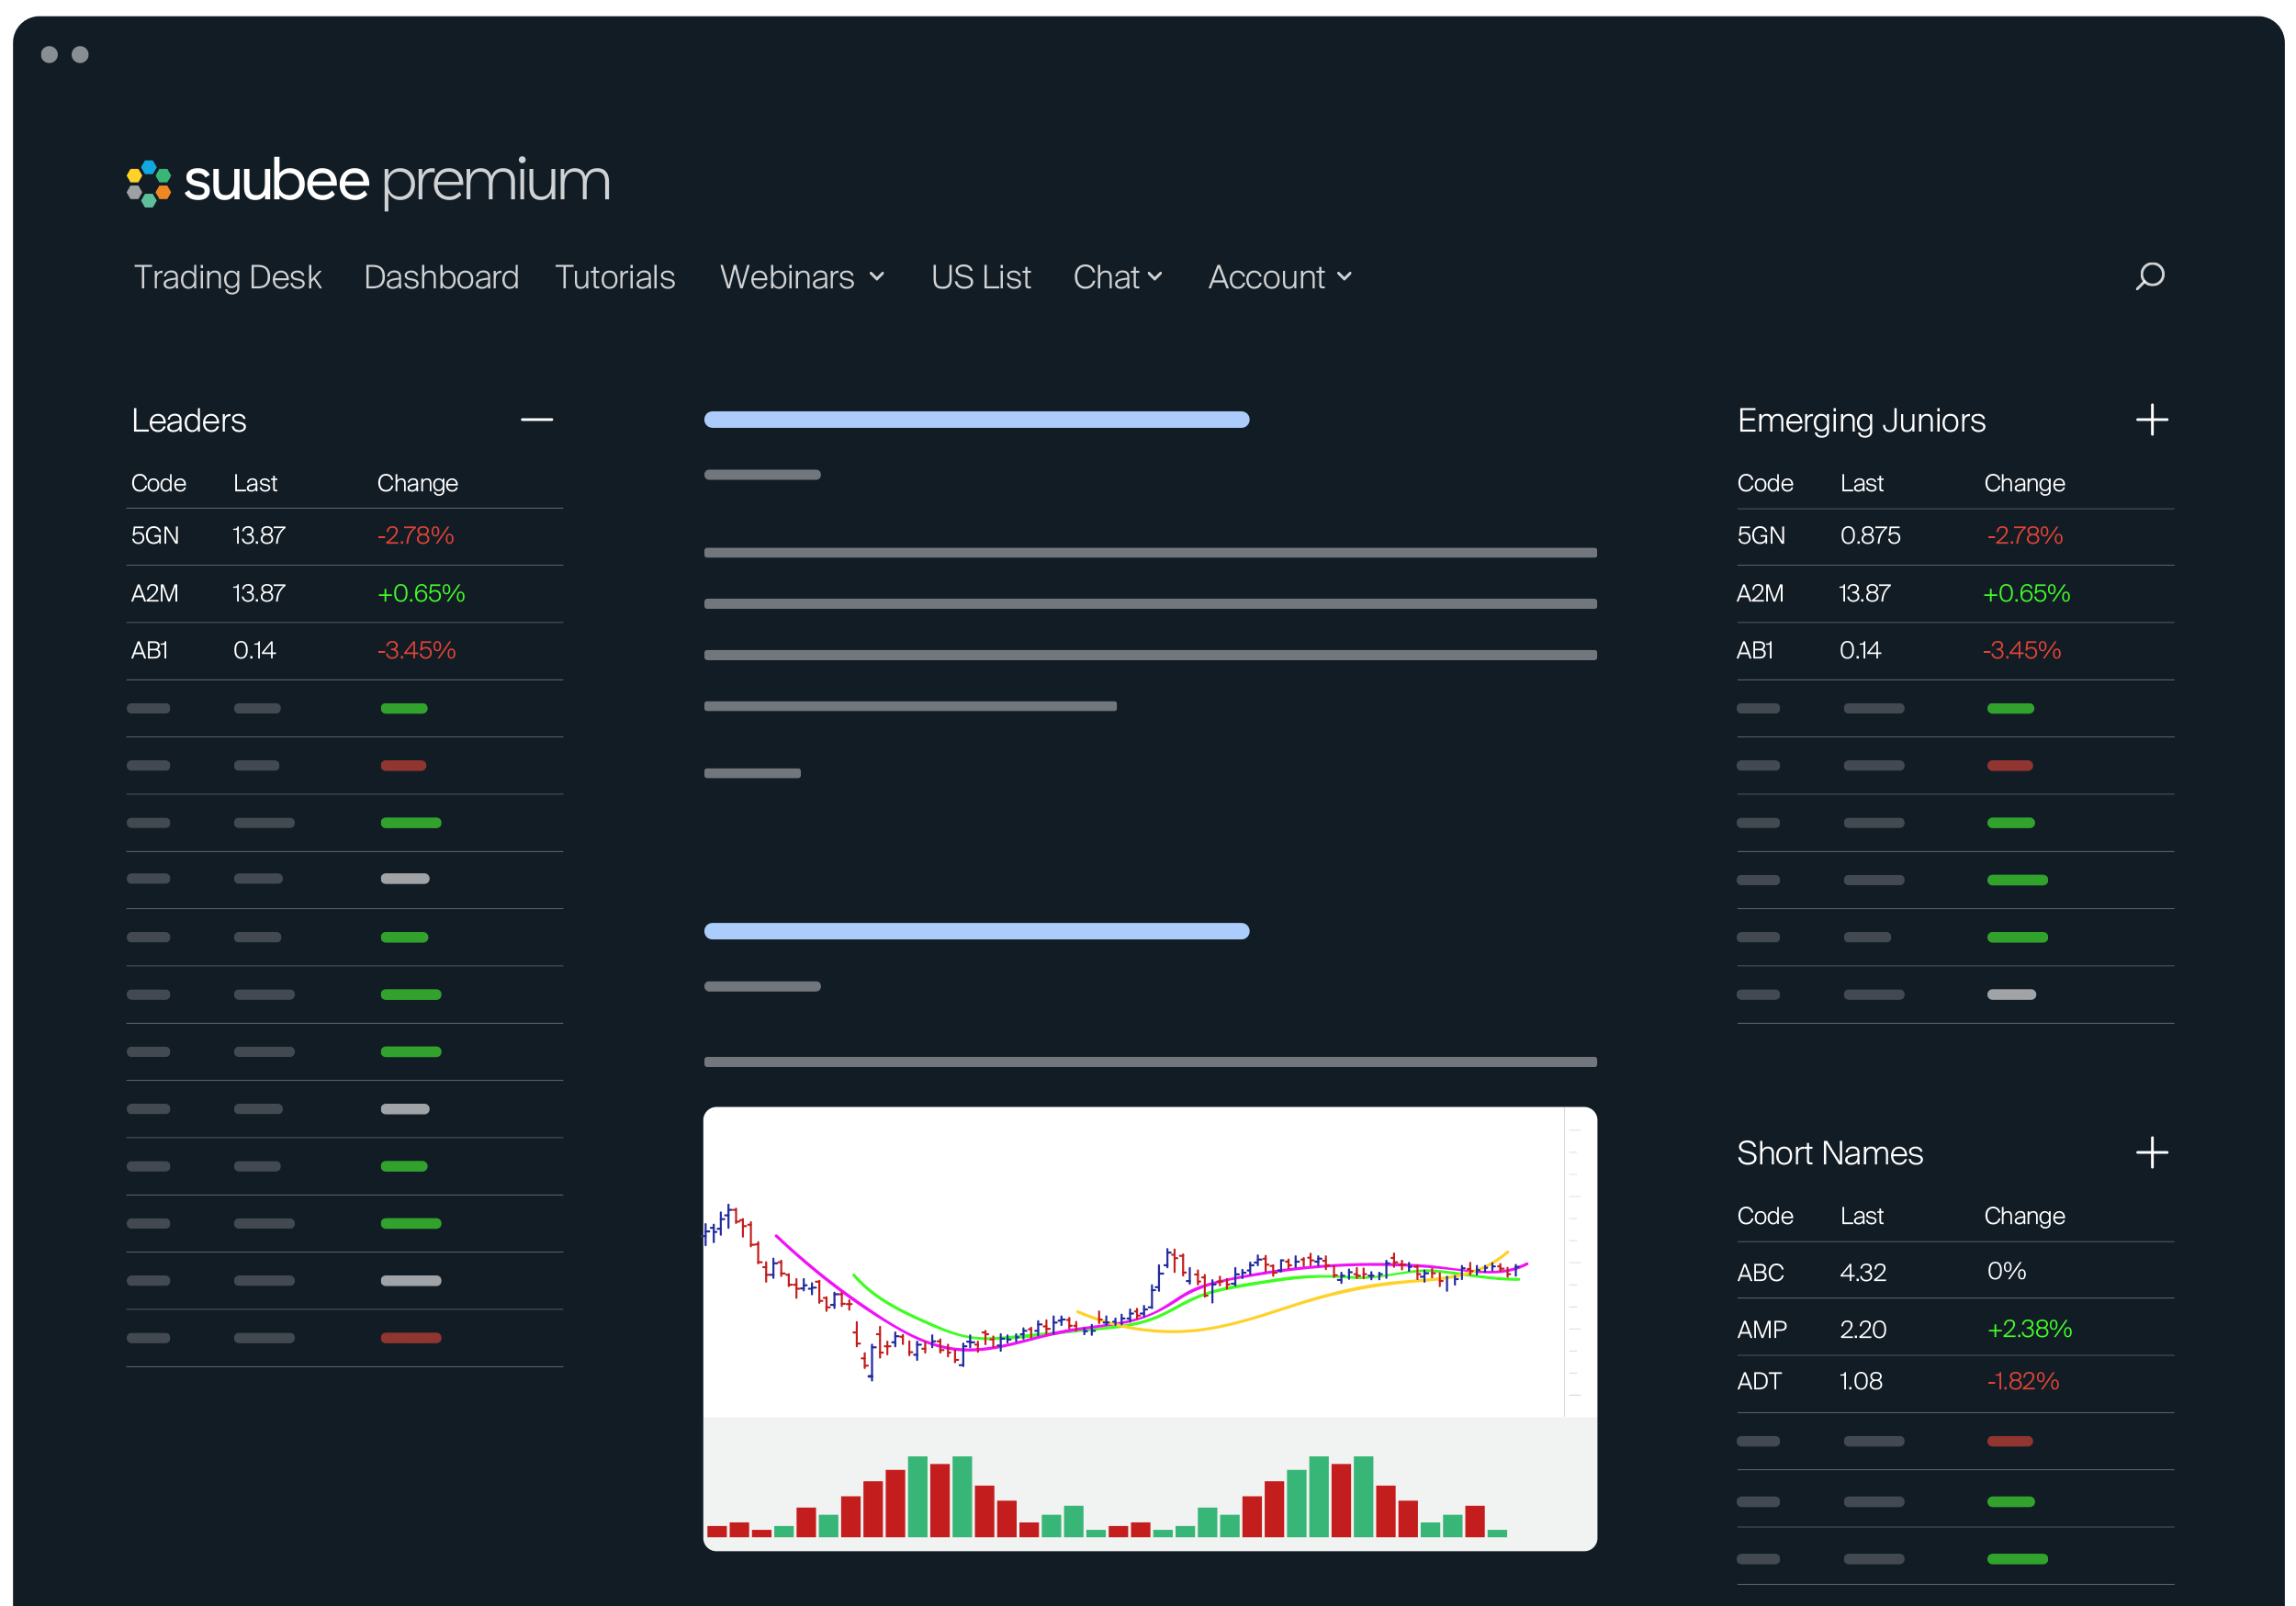The height and width of the screenshot is (1606, 2296).
Task: Click the Leaders panel title
Action: tap(189, 420)
